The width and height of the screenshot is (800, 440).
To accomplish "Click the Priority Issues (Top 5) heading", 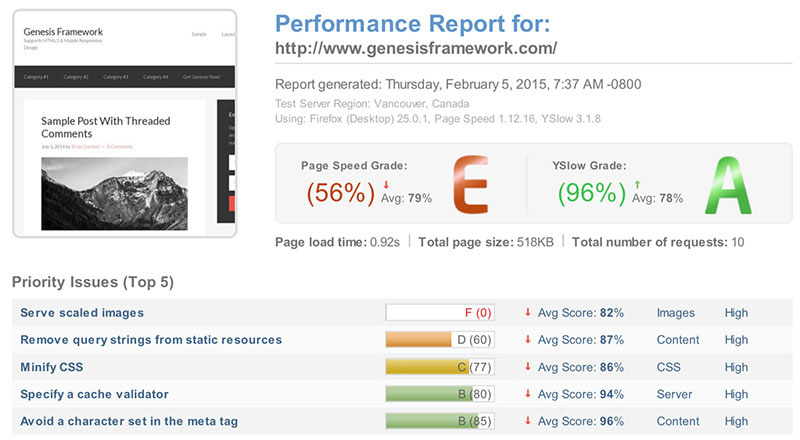I will (x=93, y=282).
